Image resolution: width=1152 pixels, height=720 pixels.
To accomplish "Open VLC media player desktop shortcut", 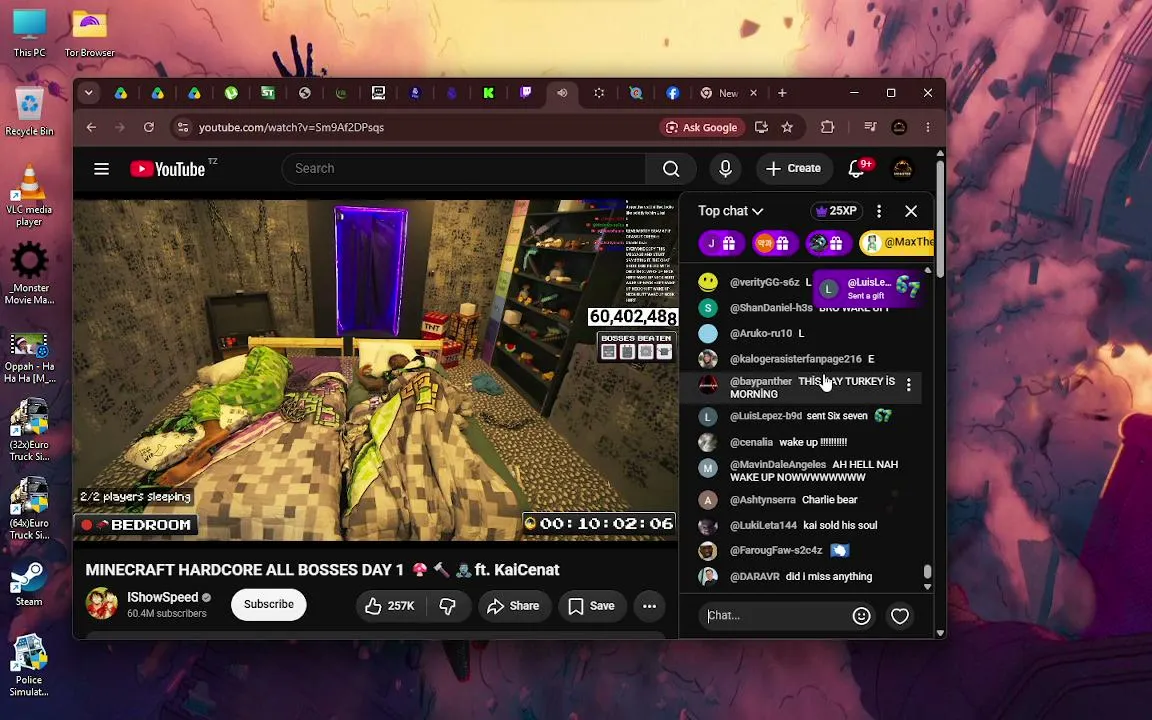I will coord(29,195).
